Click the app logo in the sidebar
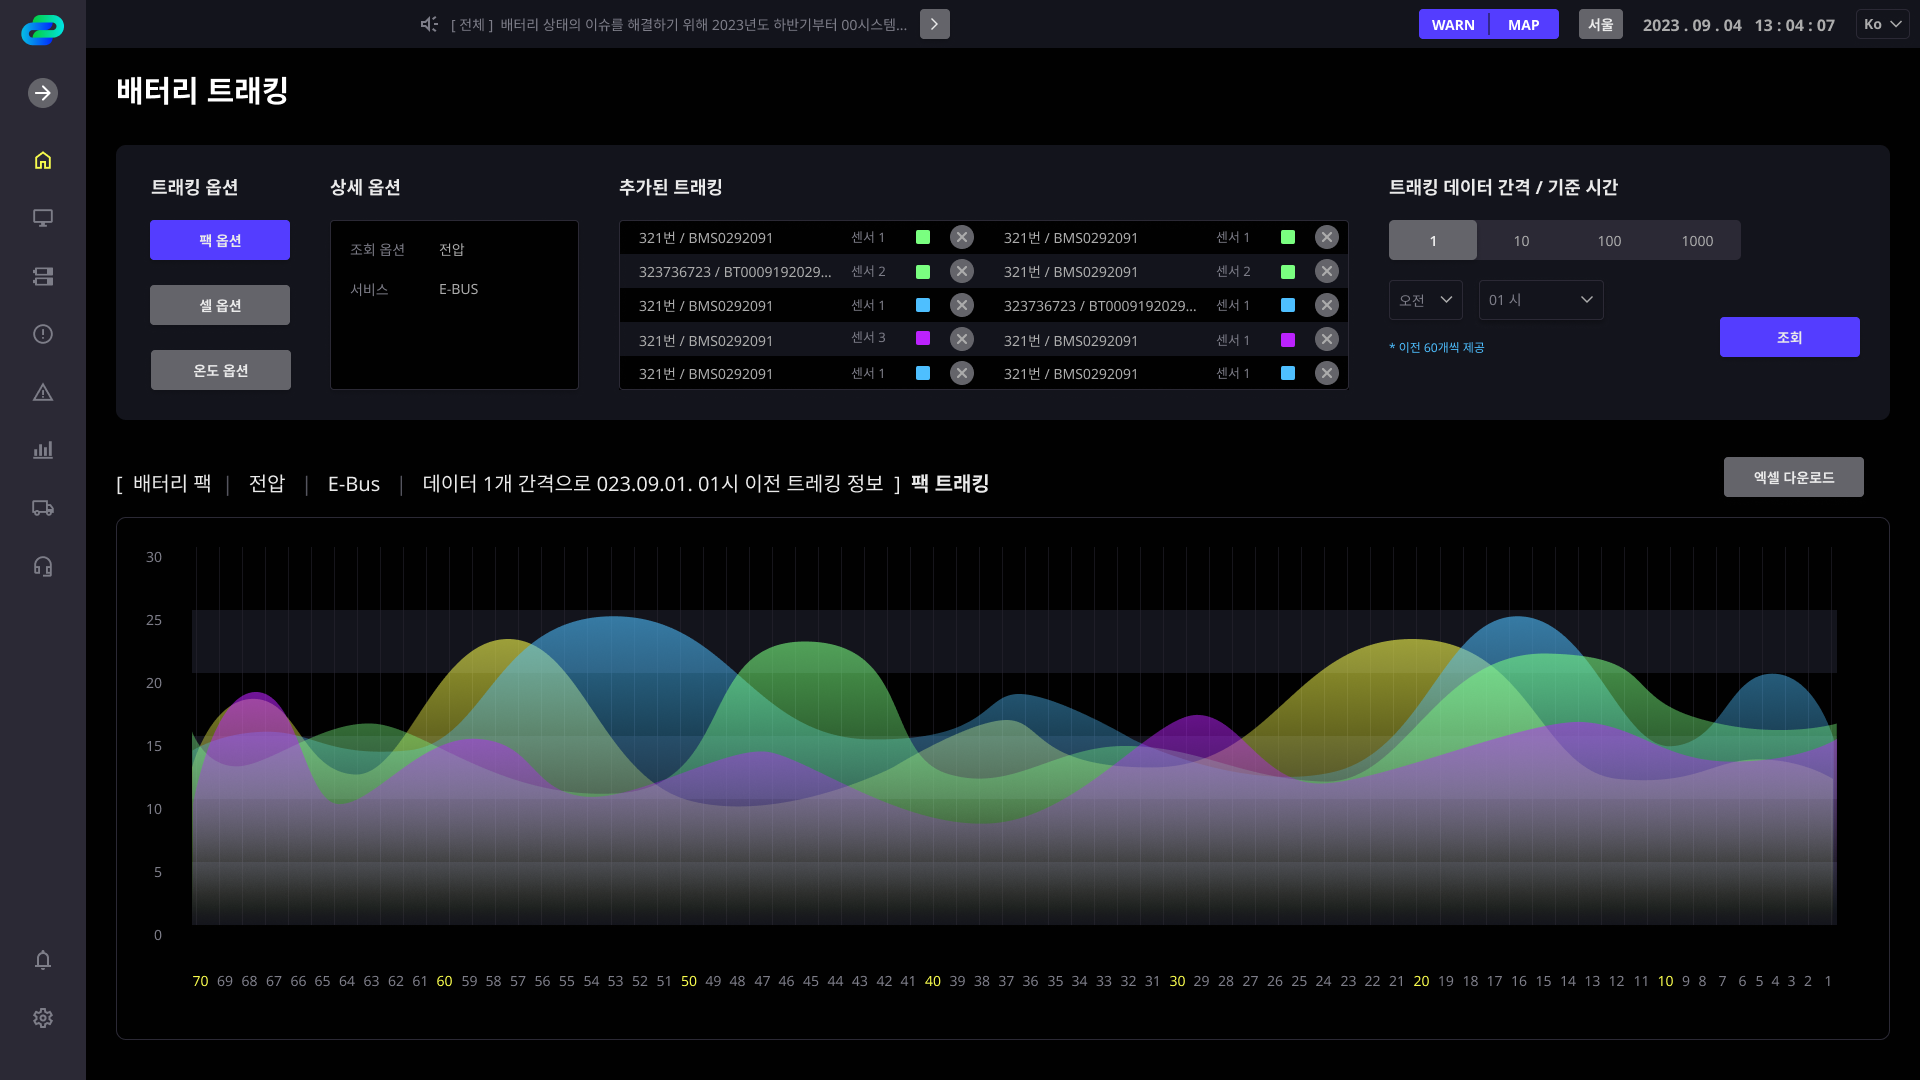The height and width of the screenshot is (1080, 1920). (x=42, y=30)
